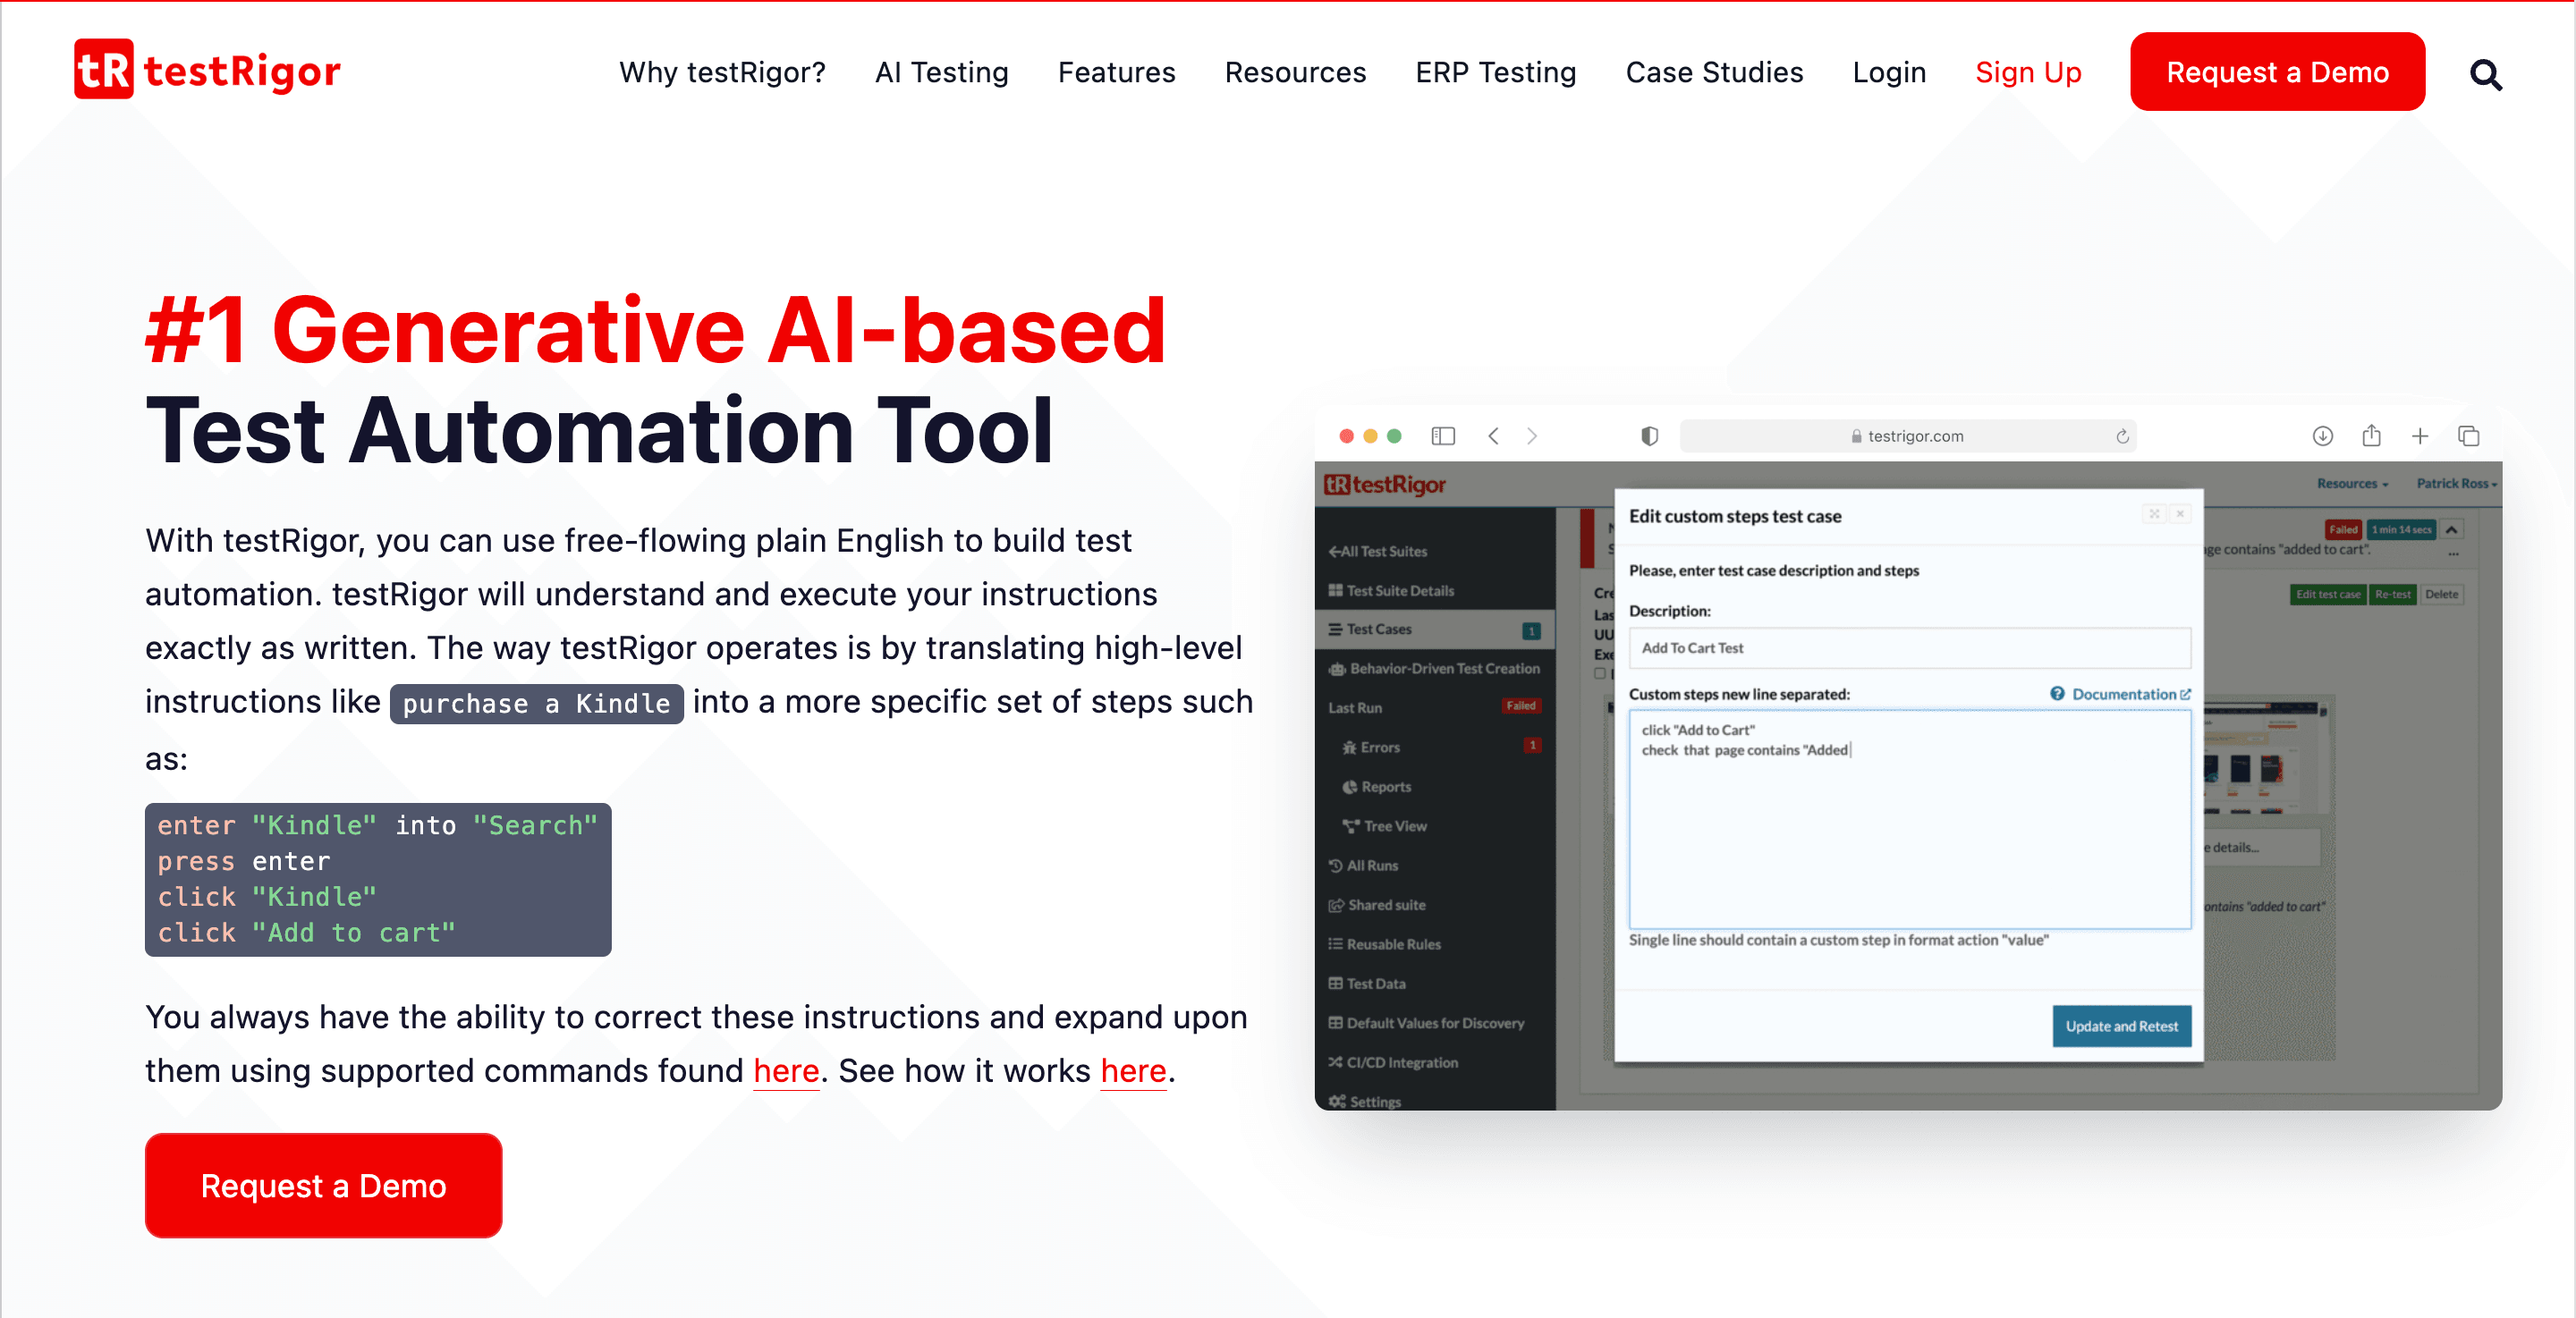Open the Case Studies menu item

pos(1714,72)
